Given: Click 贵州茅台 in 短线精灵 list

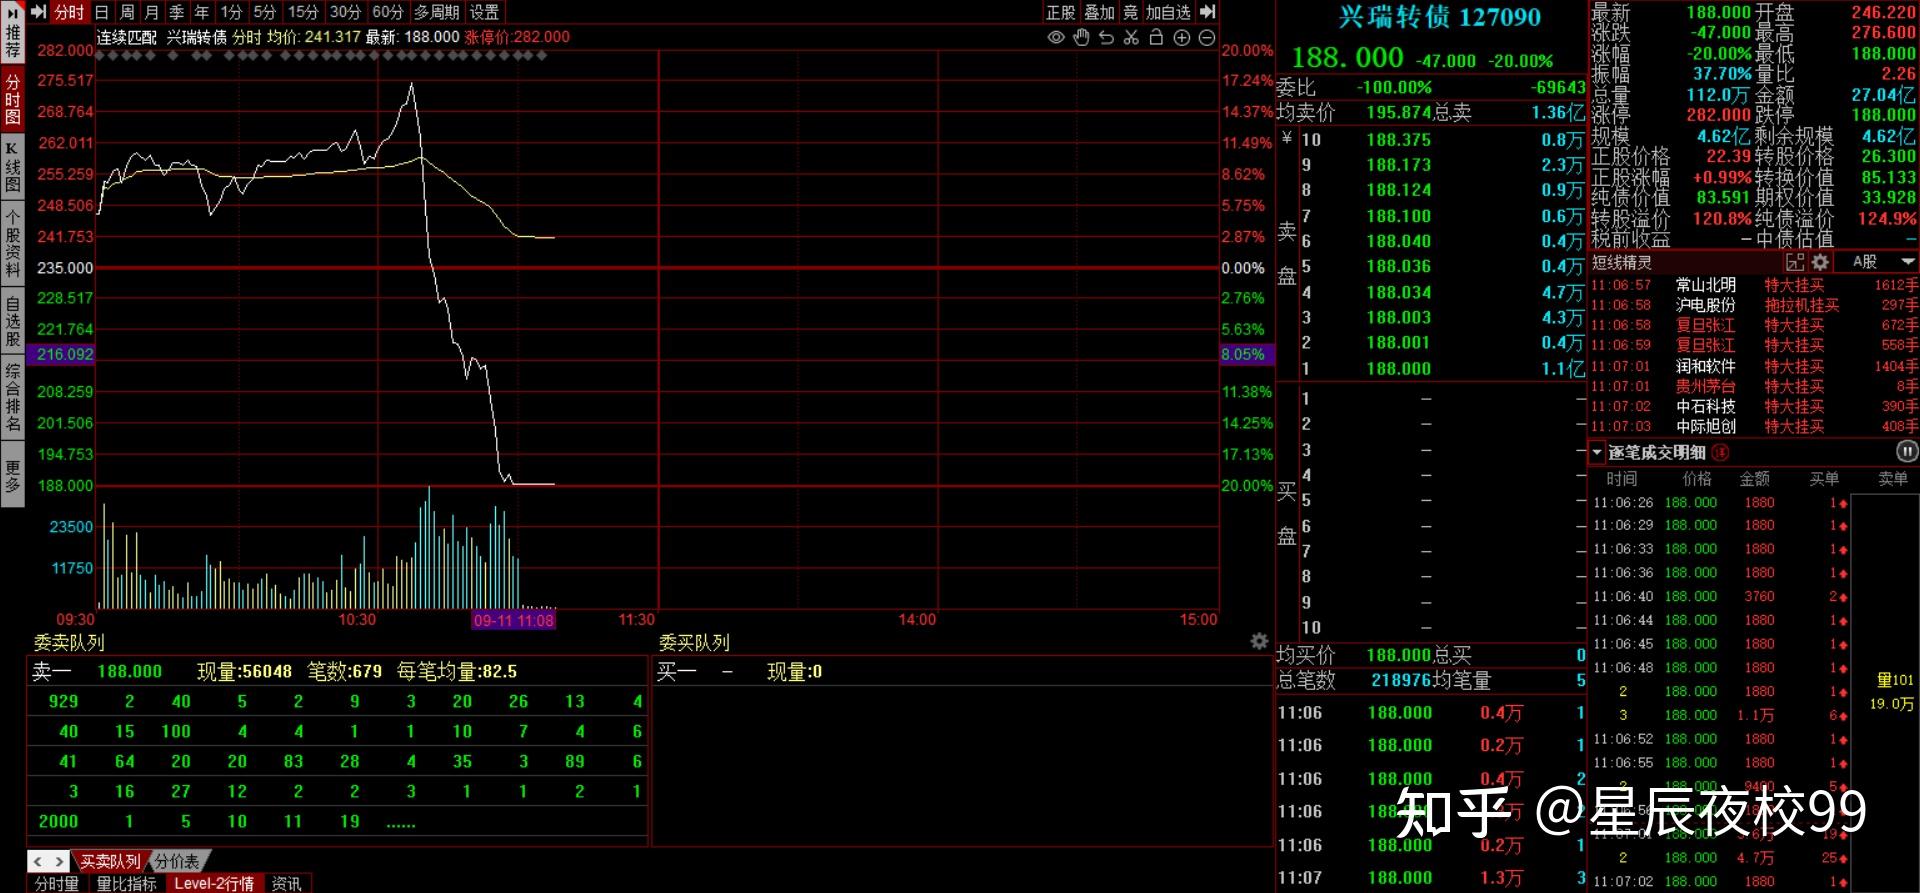Looking at the screenshot, I should point(1706,386).
